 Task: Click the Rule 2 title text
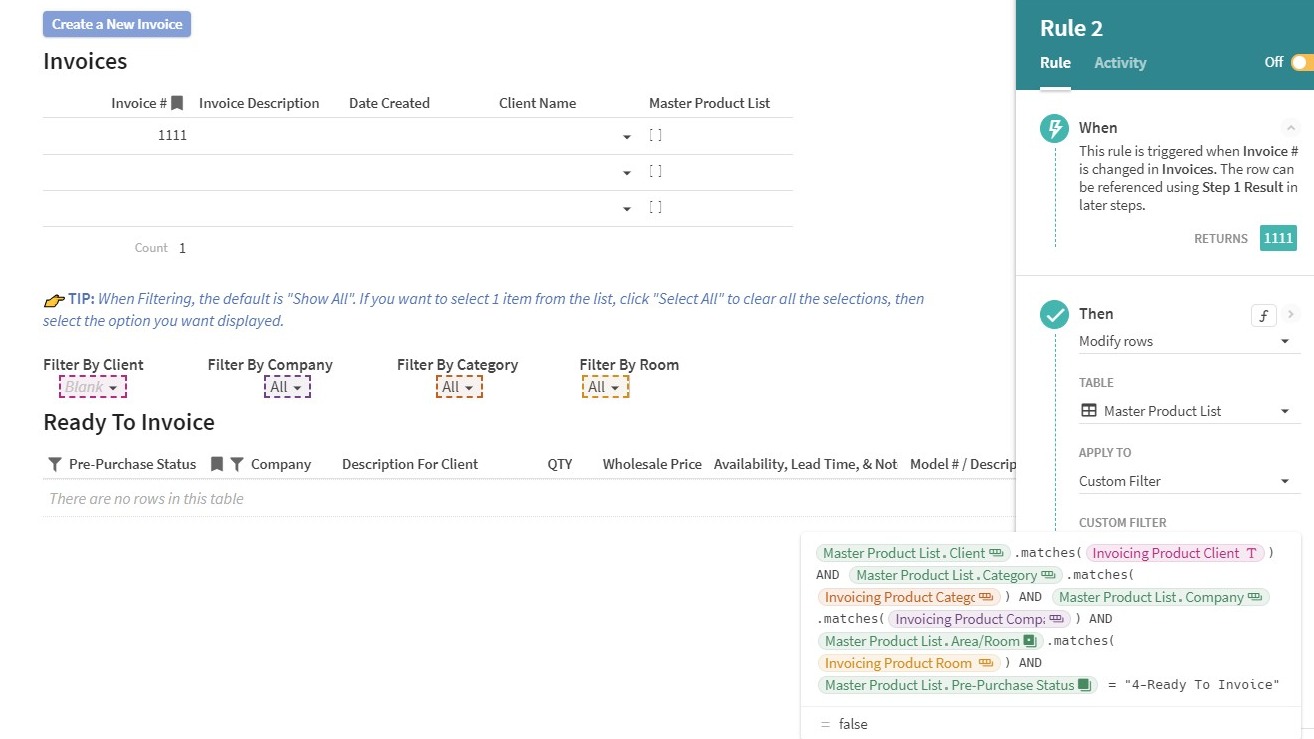[1071, 28]
